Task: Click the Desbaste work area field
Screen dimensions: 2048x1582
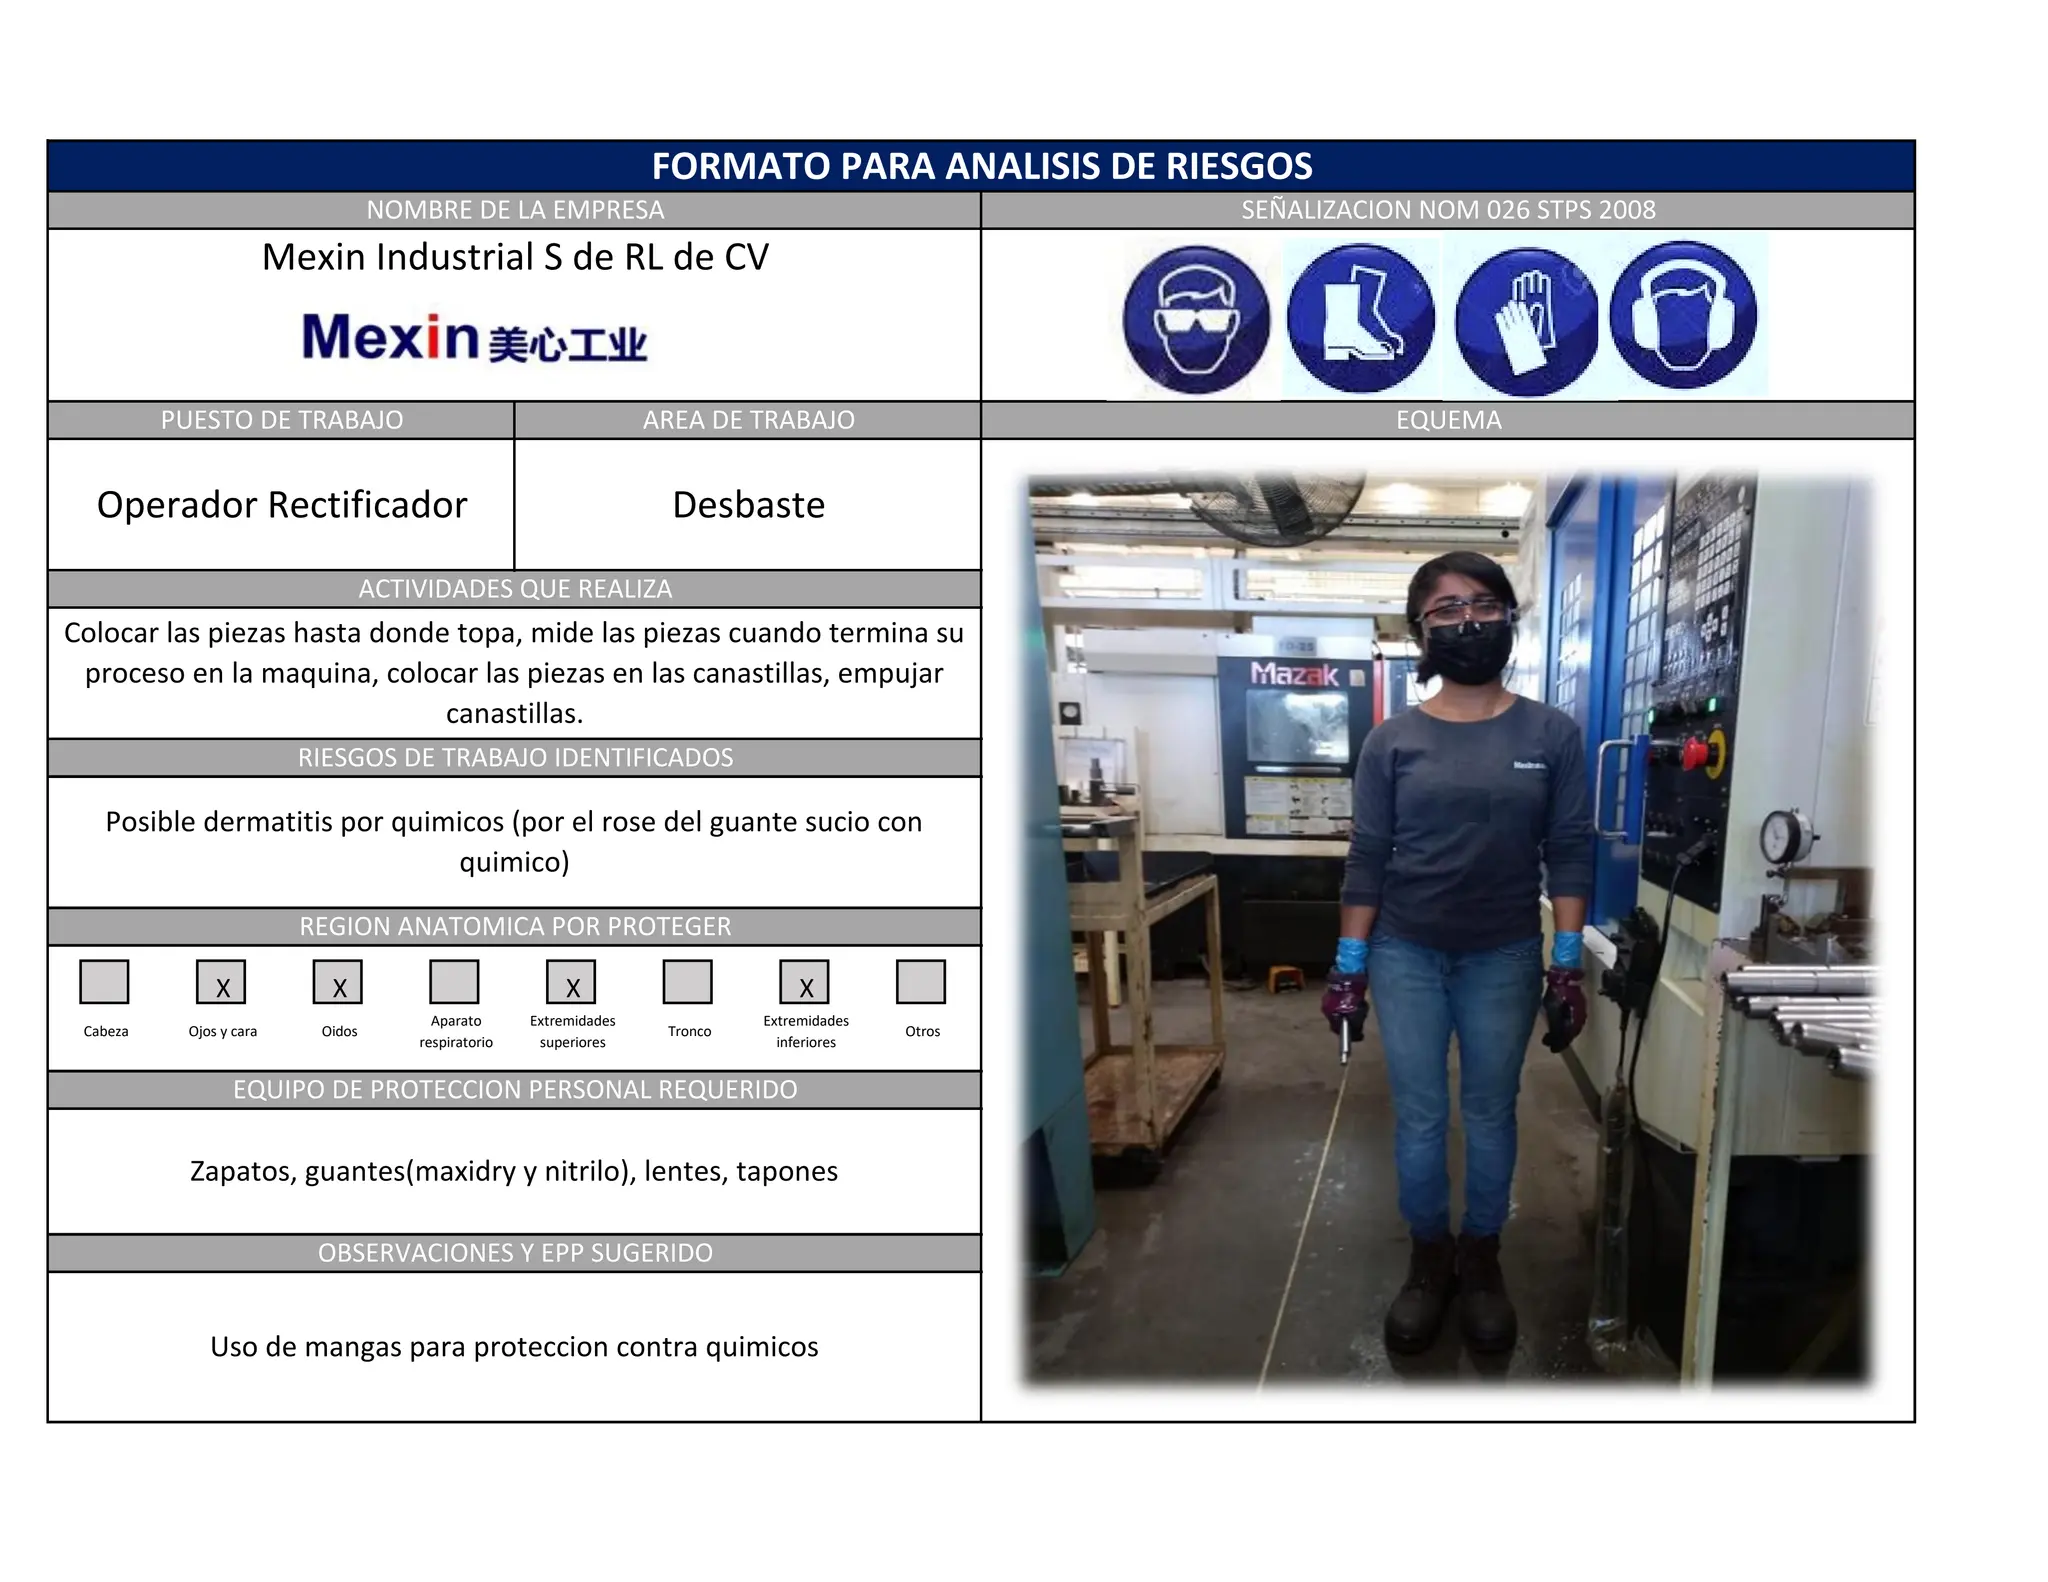Action: [x=748, y=505]
